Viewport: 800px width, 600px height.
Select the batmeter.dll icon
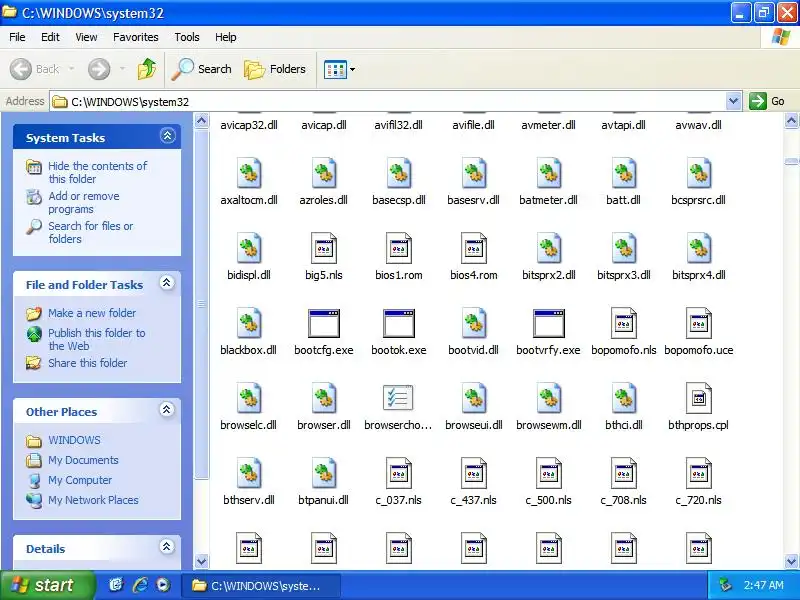tap(549, 173)
